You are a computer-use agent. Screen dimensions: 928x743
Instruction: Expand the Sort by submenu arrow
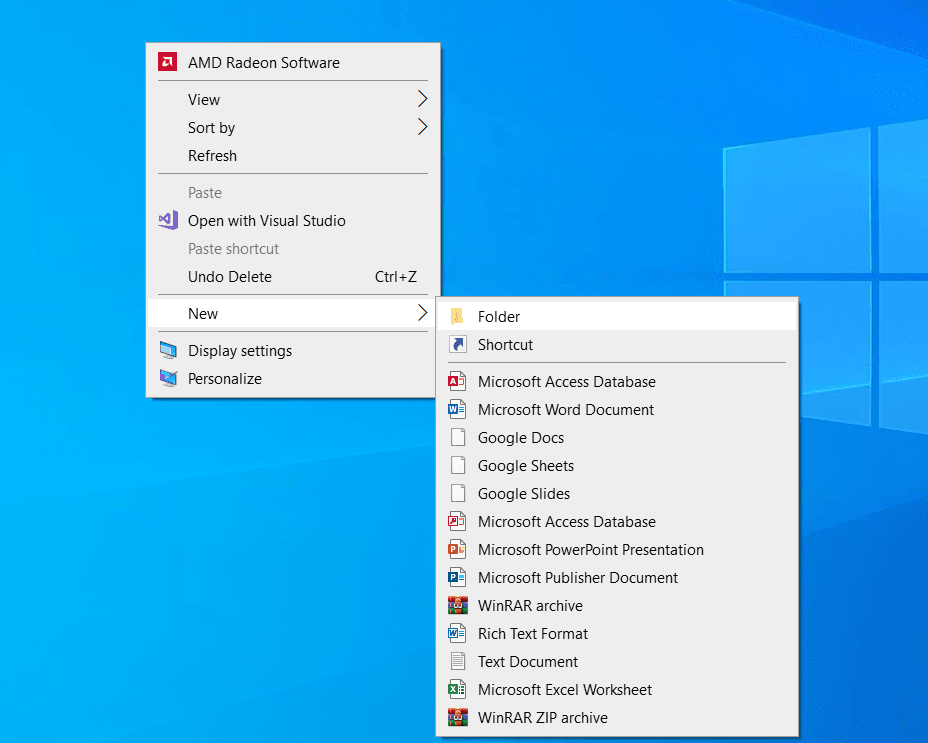[x=422, y=126]
